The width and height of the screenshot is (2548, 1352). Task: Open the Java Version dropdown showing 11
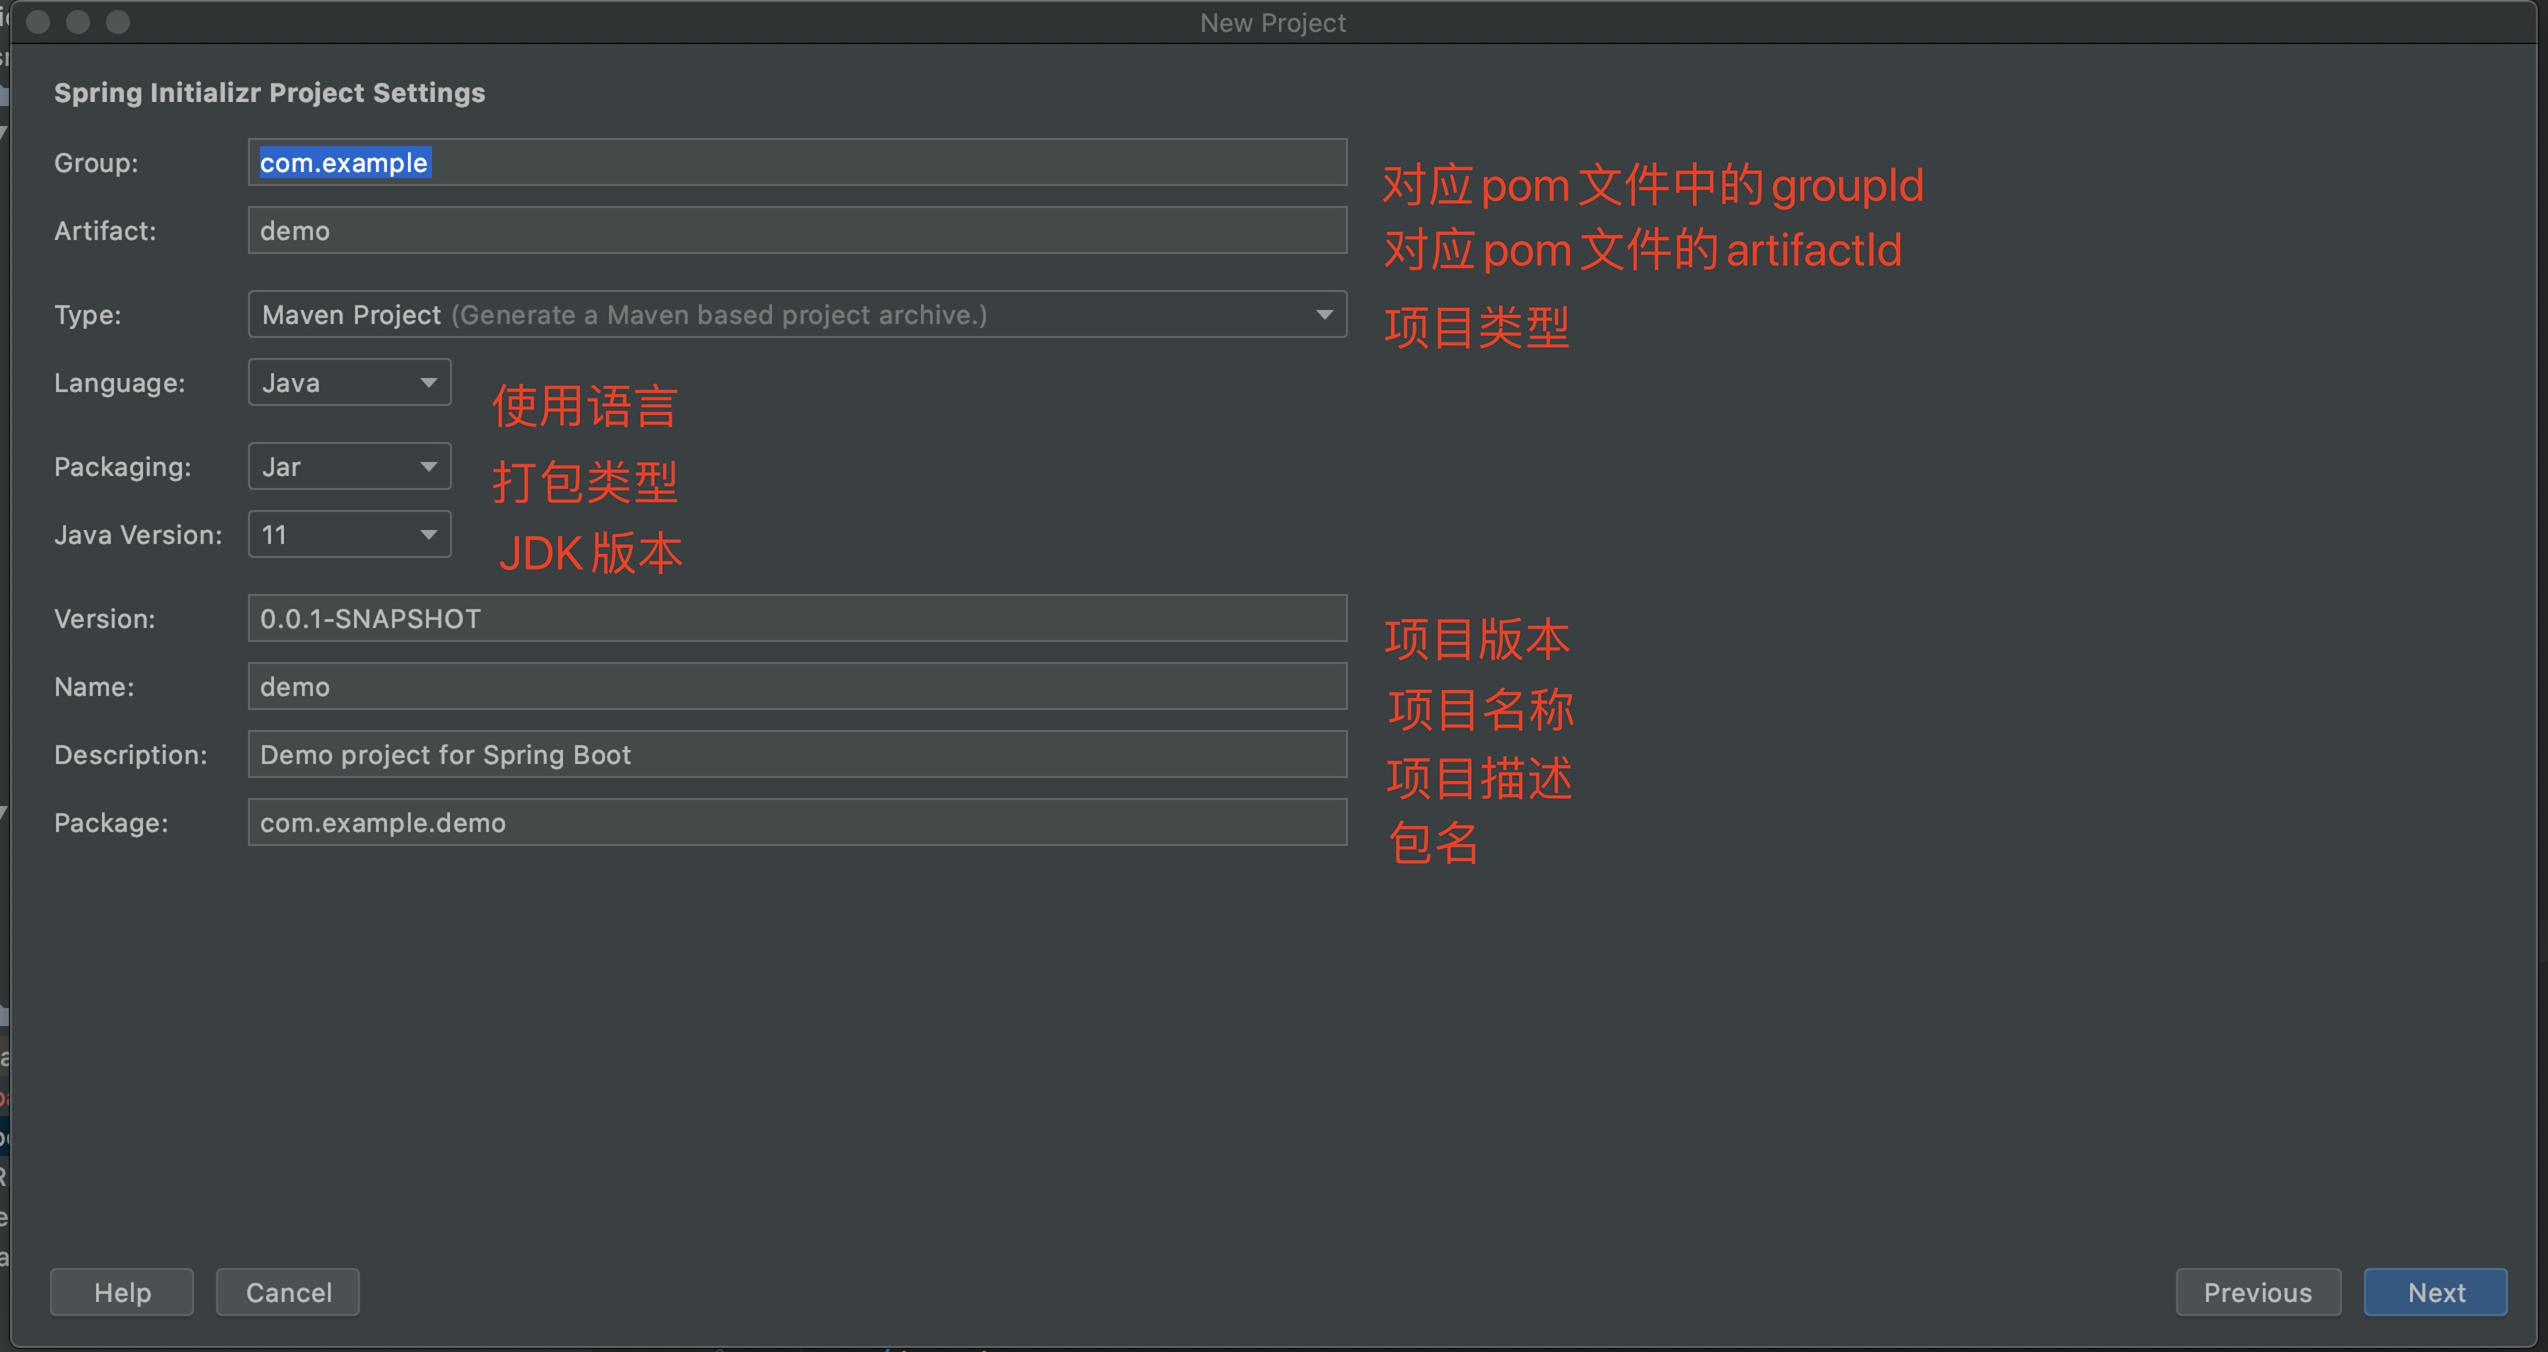tap(349, 535)
